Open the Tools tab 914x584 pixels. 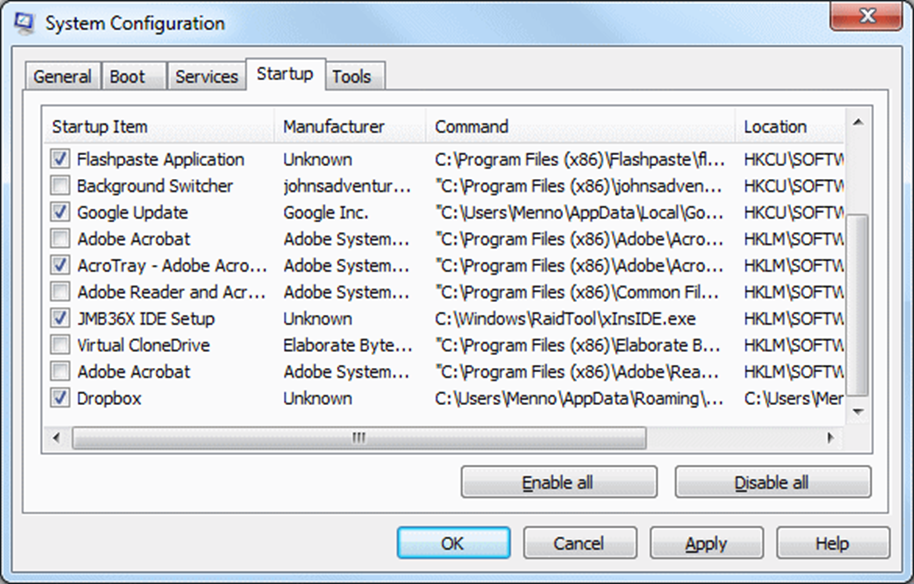(x=354, y=75)
